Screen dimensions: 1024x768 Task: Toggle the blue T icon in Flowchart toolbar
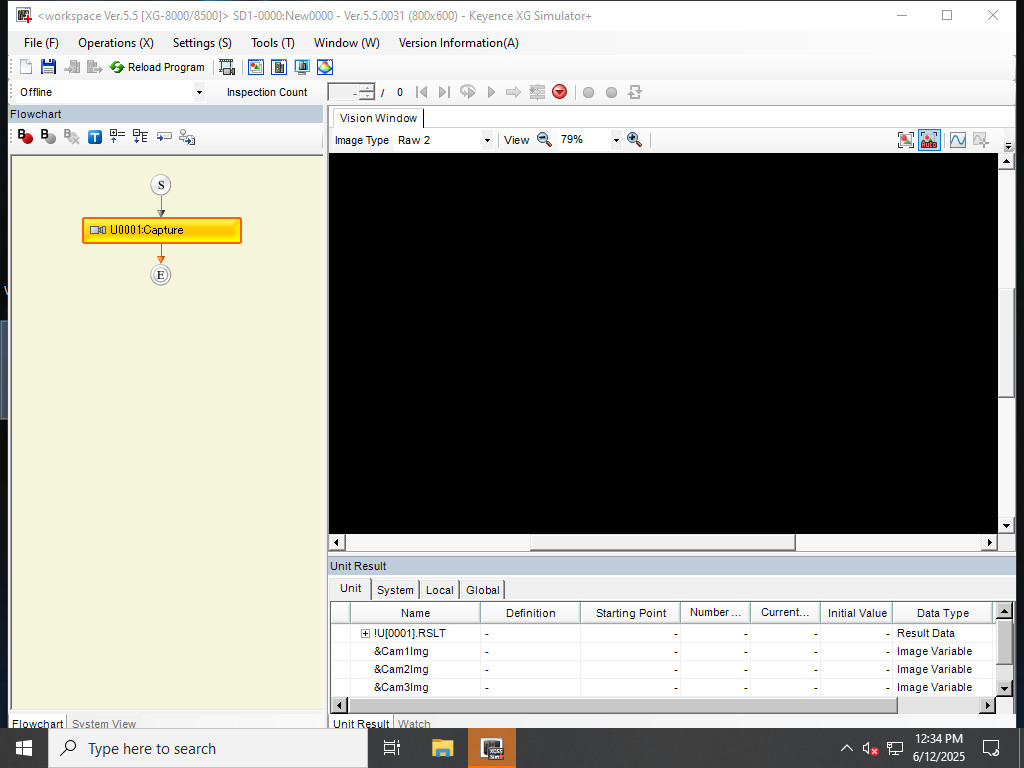click(95, 136)
